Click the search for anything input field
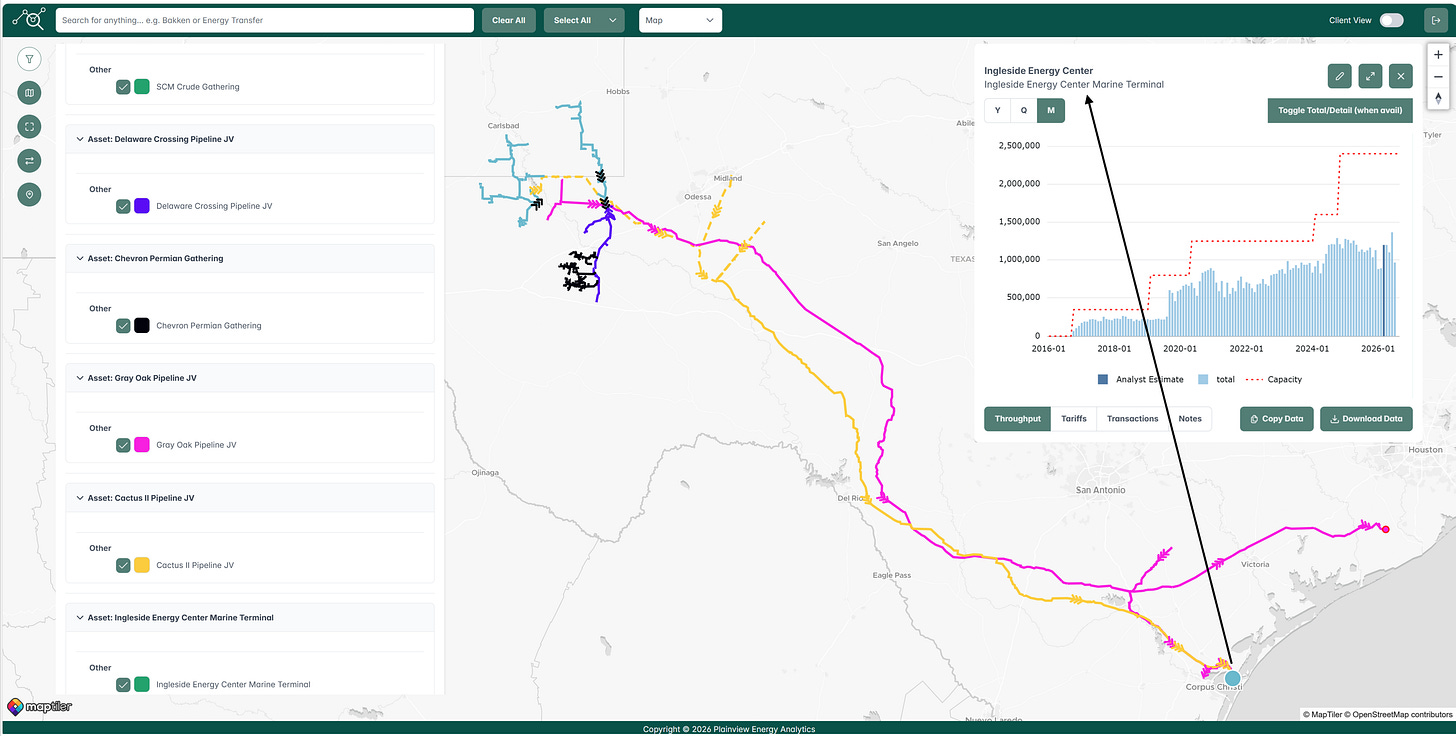The height and width of the screenshot is (736, 1456). point(264,20)
